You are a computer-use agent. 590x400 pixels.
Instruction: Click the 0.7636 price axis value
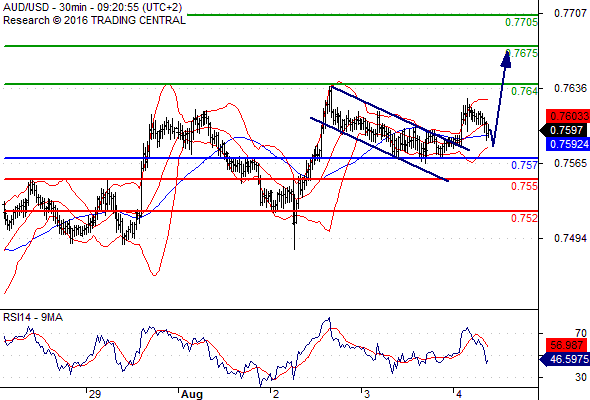click(570, 88)
